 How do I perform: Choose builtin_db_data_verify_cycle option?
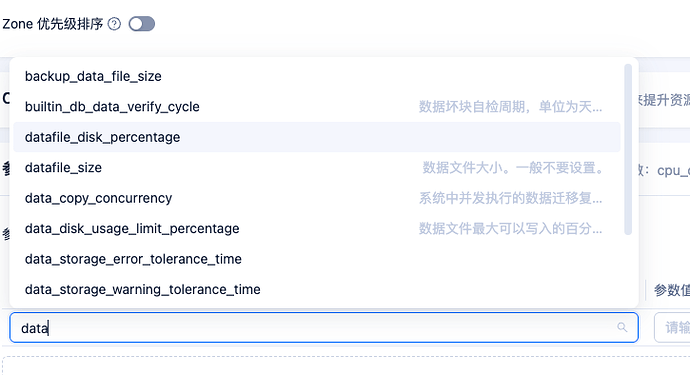point(317,107)
